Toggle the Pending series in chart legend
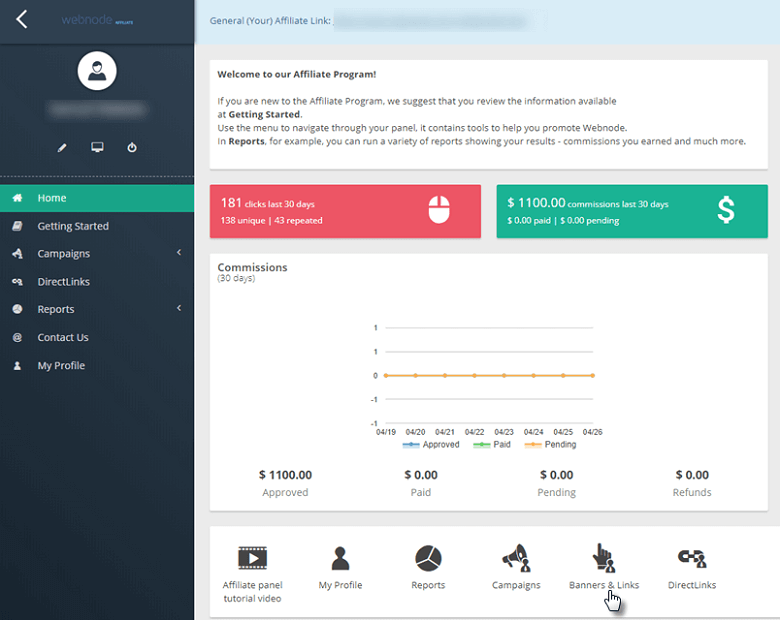The width and height of the screenshot is (780, 620). pyautogui.click(x=551, y=444)
